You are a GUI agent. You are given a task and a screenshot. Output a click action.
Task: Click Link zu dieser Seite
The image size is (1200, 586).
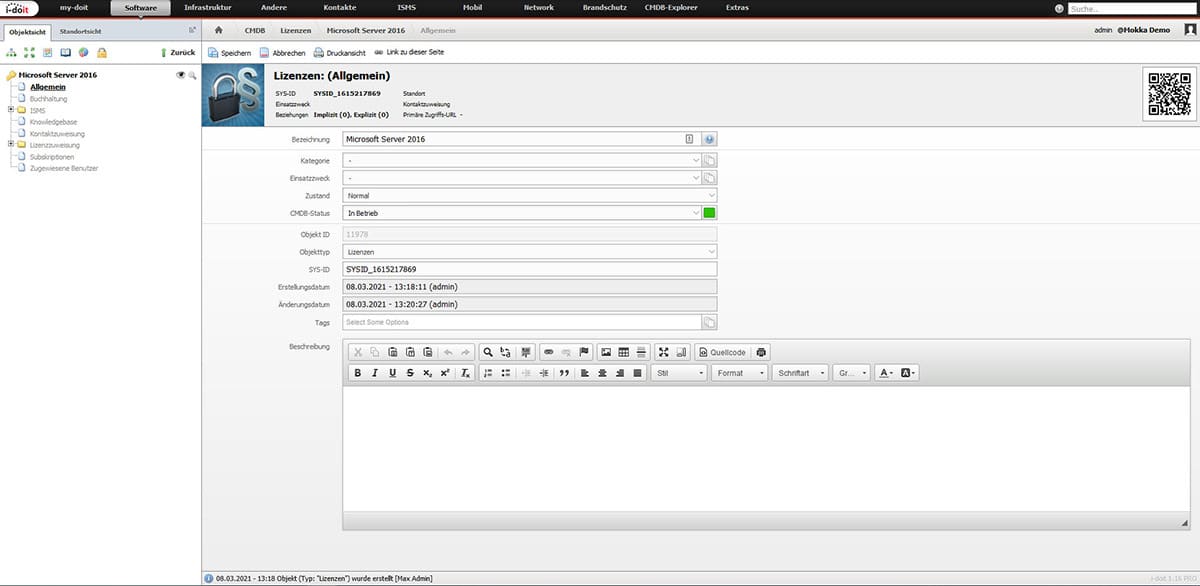[408, 52]
